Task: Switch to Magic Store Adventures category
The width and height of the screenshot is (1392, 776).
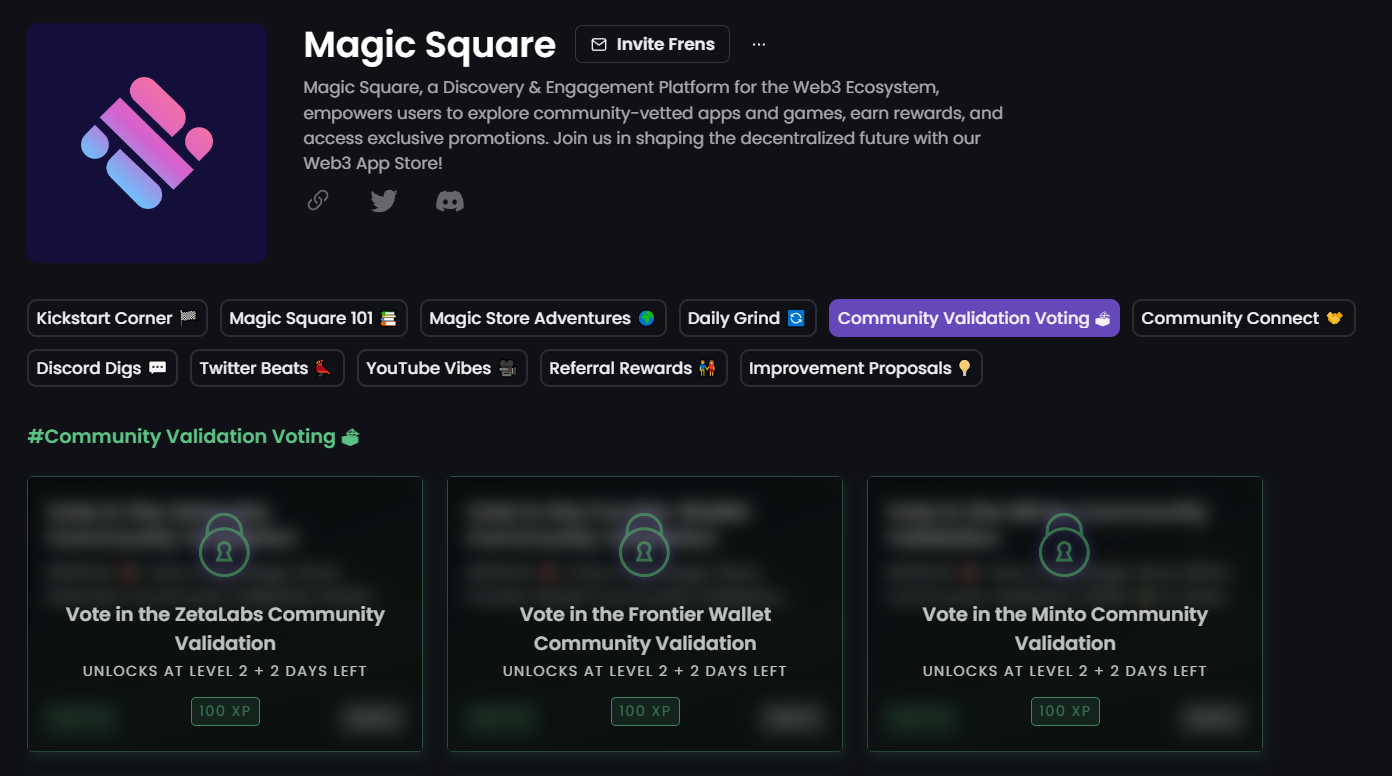Action: tap(543, 318)
